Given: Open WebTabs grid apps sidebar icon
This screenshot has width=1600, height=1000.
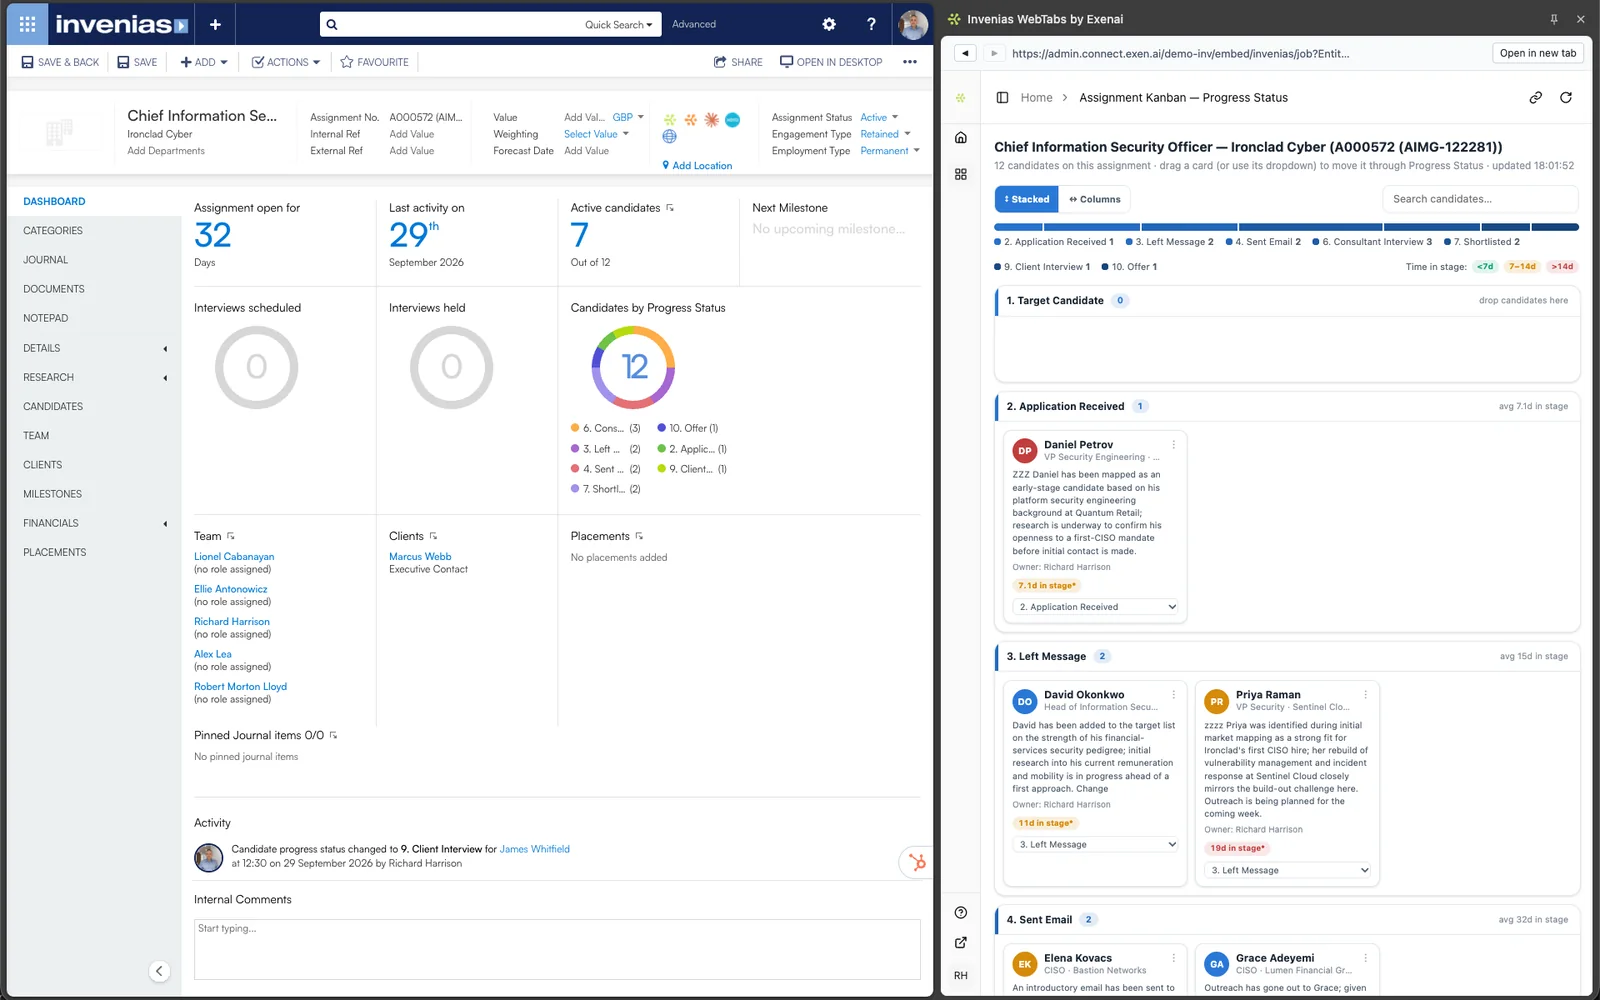Looking at the screenshot, I should 961,174.
